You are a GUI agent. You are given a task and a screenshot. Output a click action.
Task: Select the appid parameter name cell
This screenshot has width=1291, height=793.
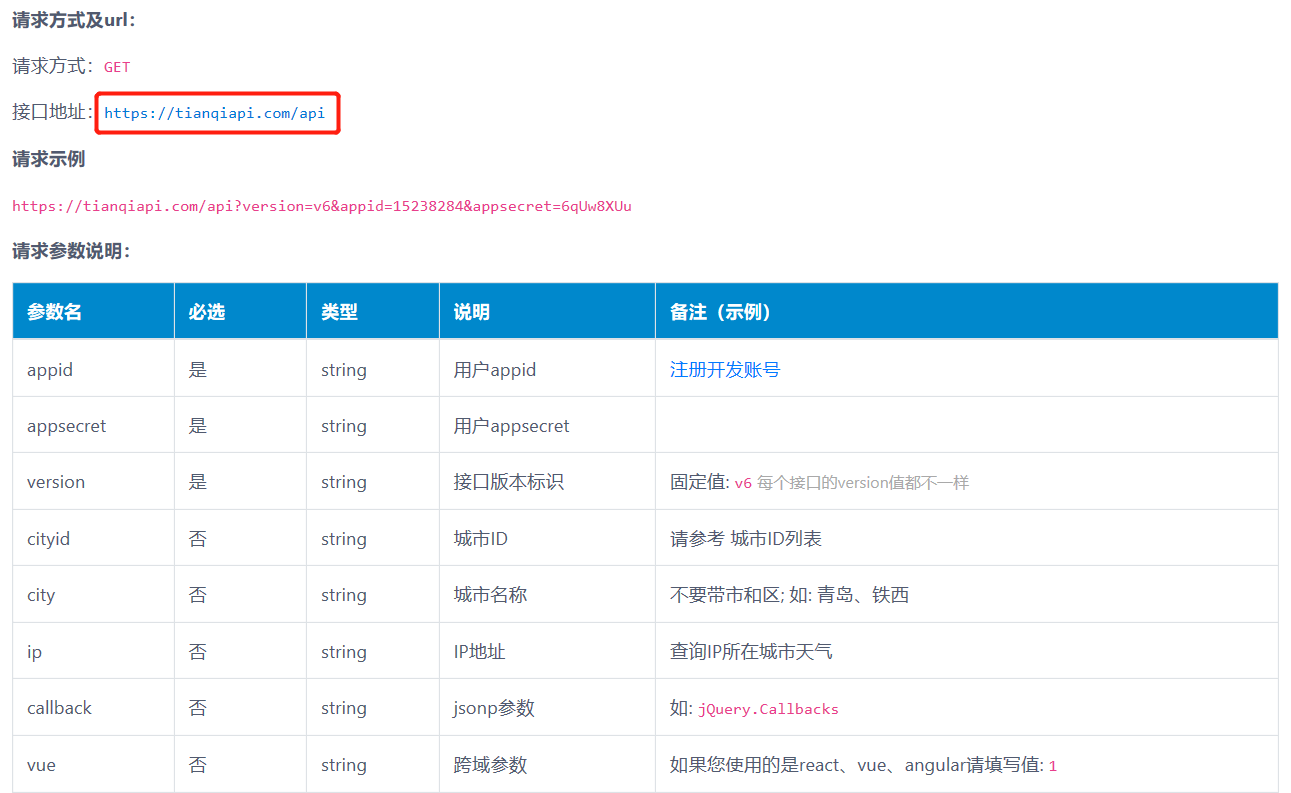pos(93,368)
